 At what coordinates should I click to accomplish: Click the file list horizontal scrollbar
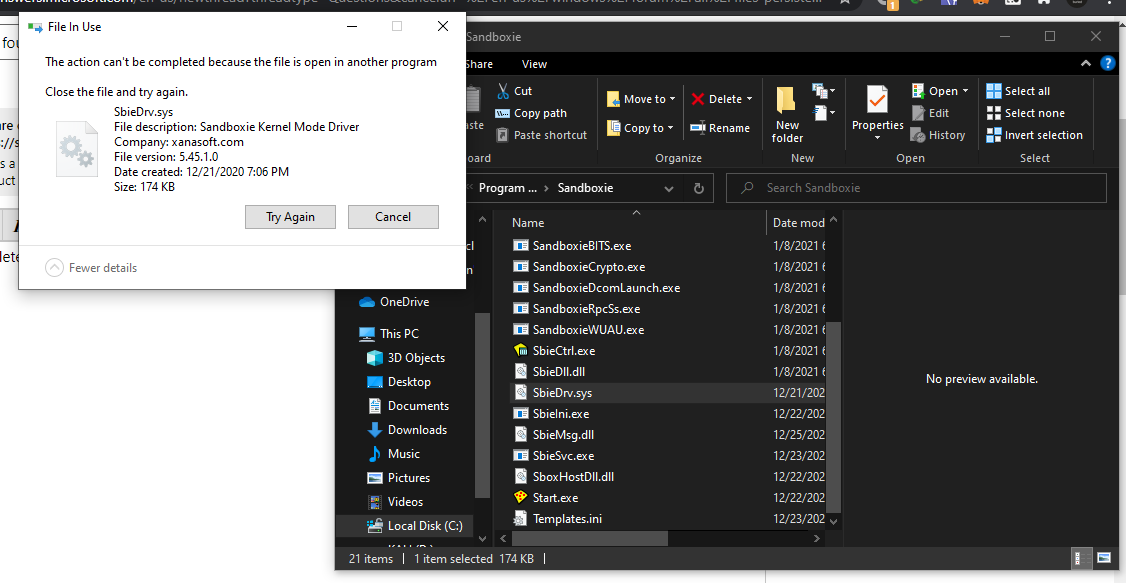pyautogui.click(x=590, y=538)
